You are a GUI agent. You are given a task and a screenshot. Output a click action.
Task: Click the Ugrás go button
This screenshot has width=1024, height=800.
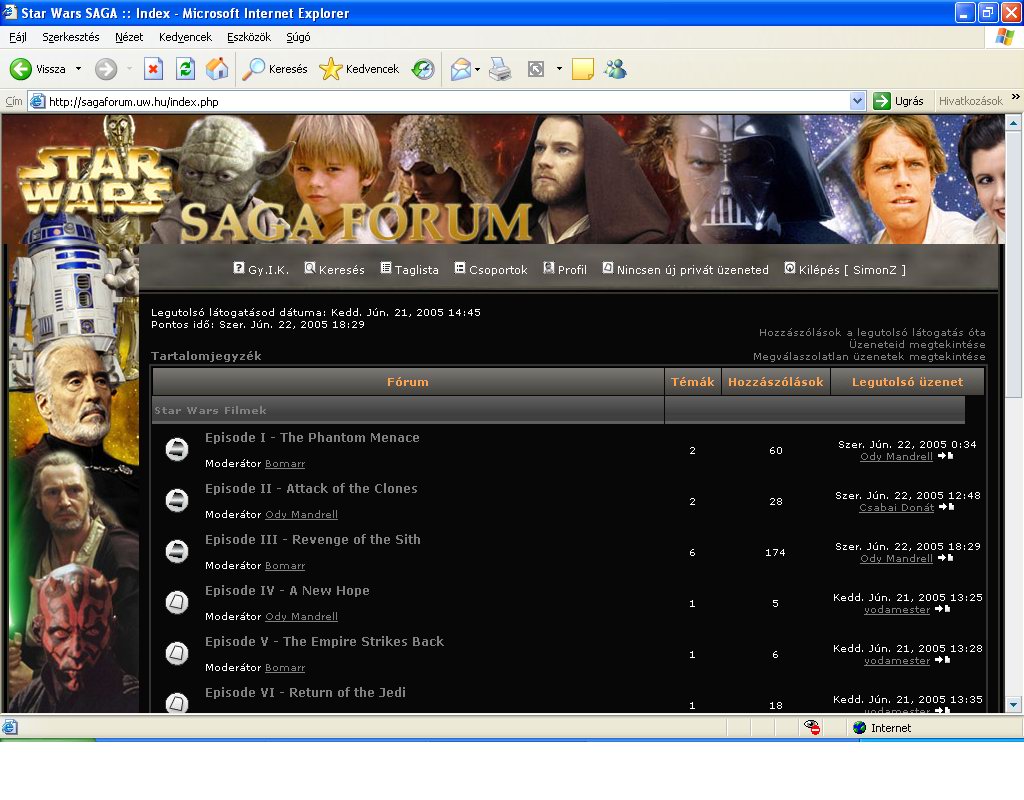[x=899, y=101]
